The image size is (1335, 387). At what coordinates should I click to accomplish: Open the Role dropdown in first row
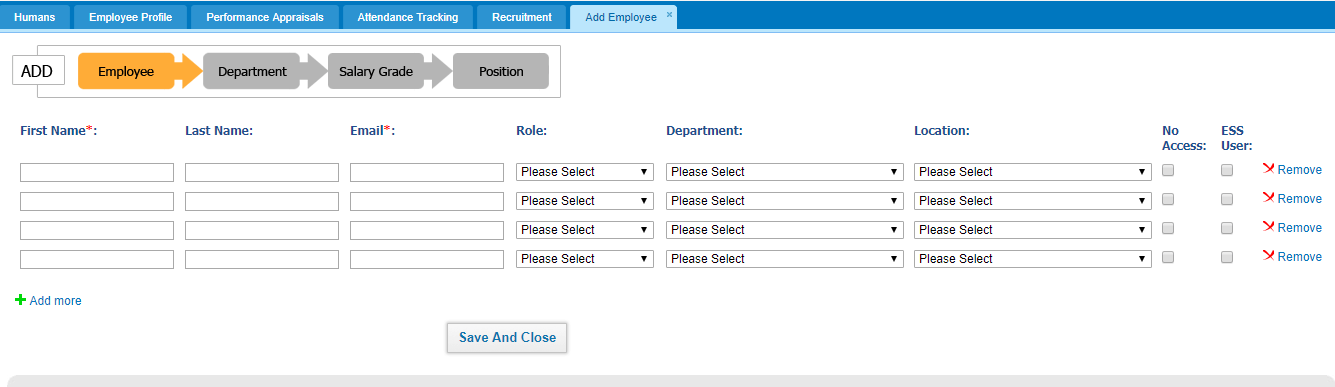(x=585, y=172)
